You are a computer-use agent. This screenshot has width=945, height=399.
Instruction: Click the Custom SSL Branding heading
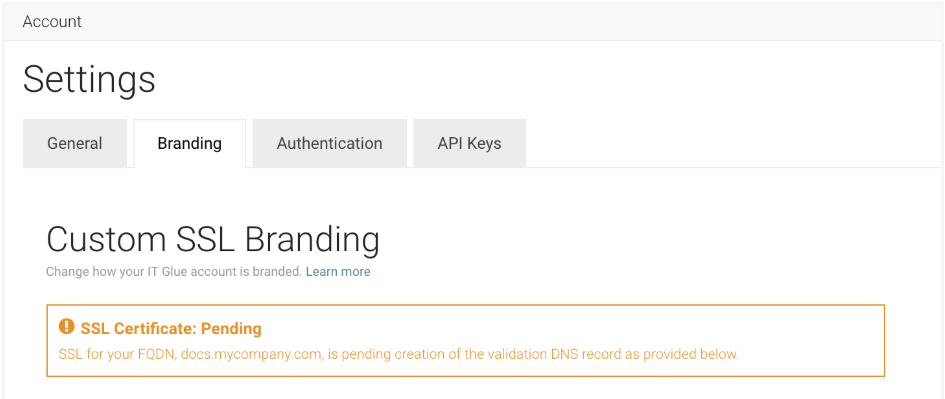click(213, 240)
